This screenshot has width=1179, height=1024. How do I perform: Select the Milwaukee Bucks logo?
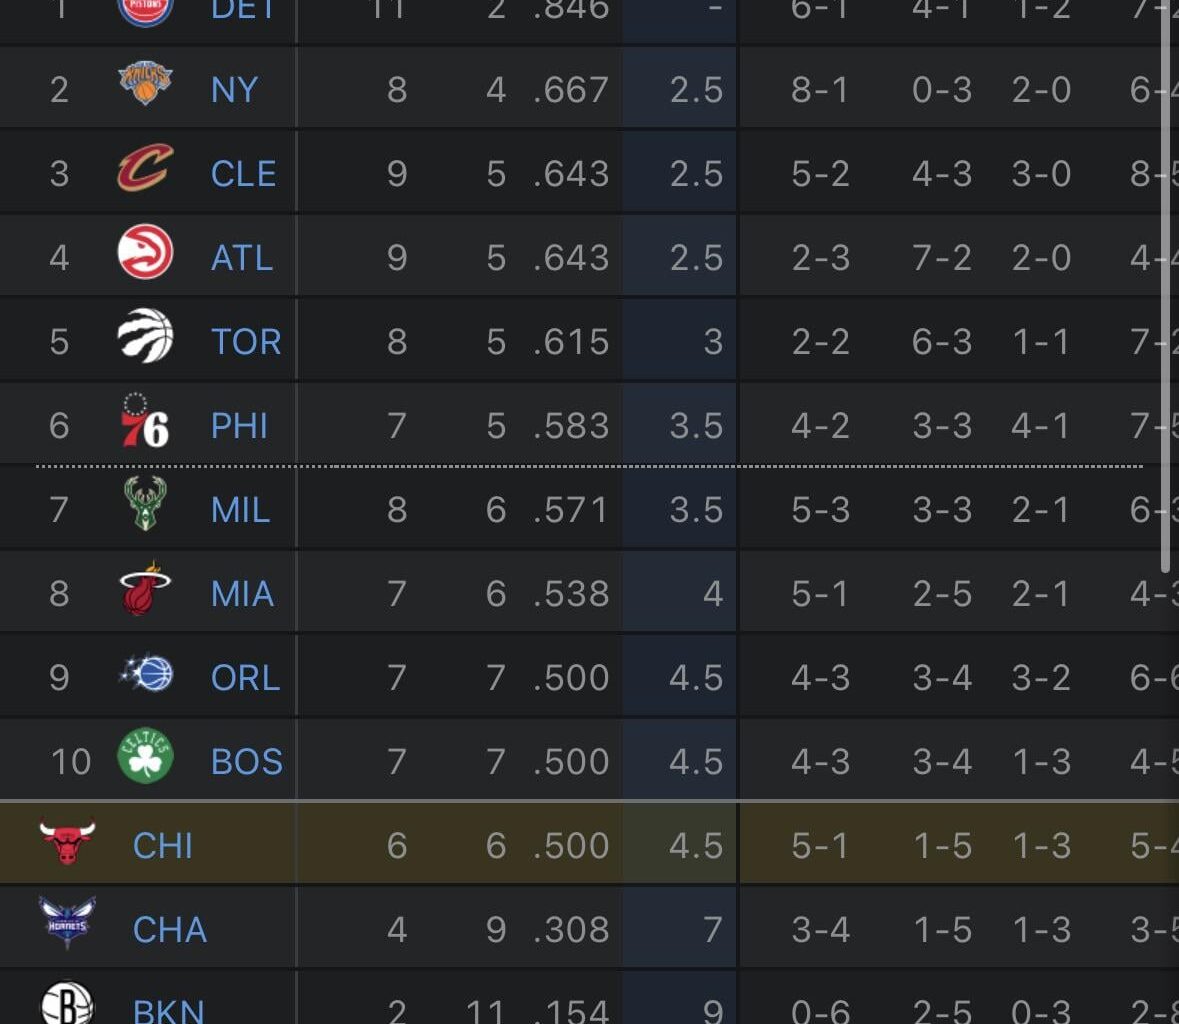pos(145,508)
